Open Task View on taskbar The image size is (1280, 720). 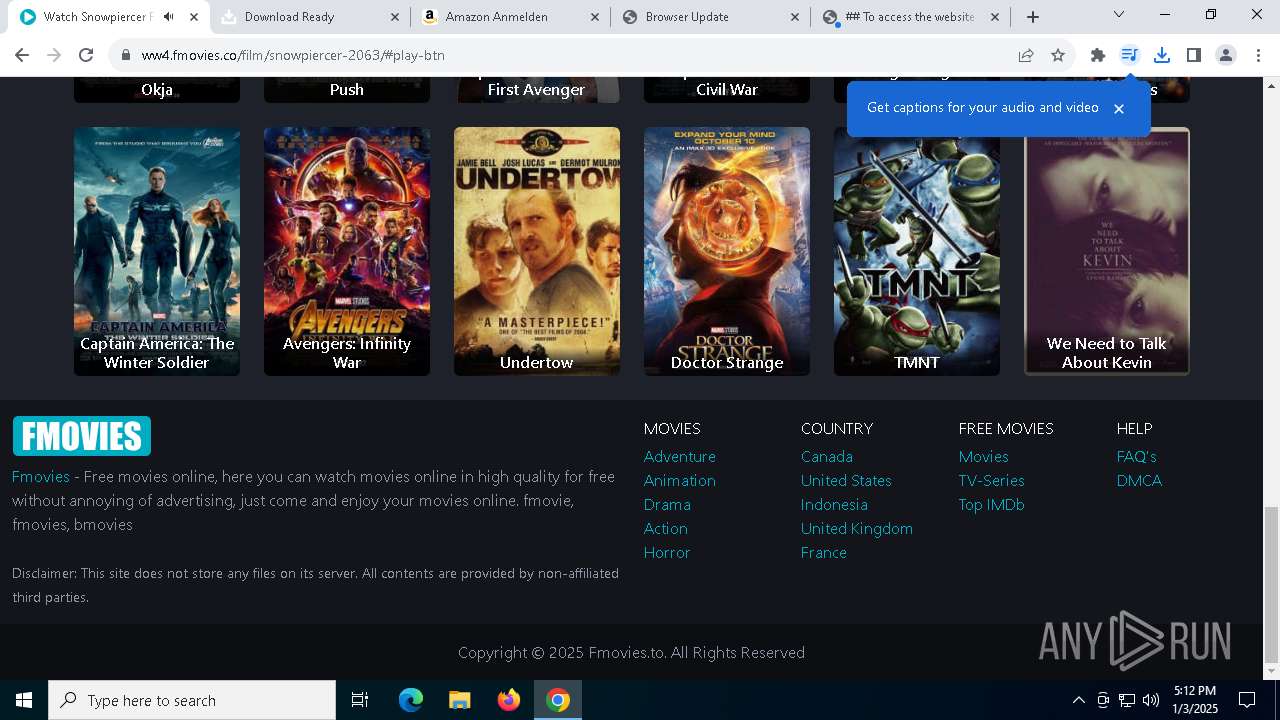click(360, 700)
